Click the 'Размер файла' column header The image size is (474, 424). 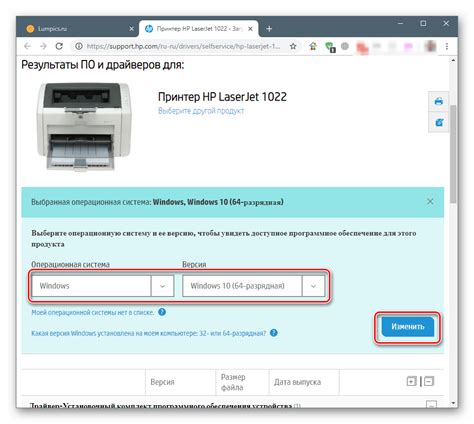click(x=233, y=382)
